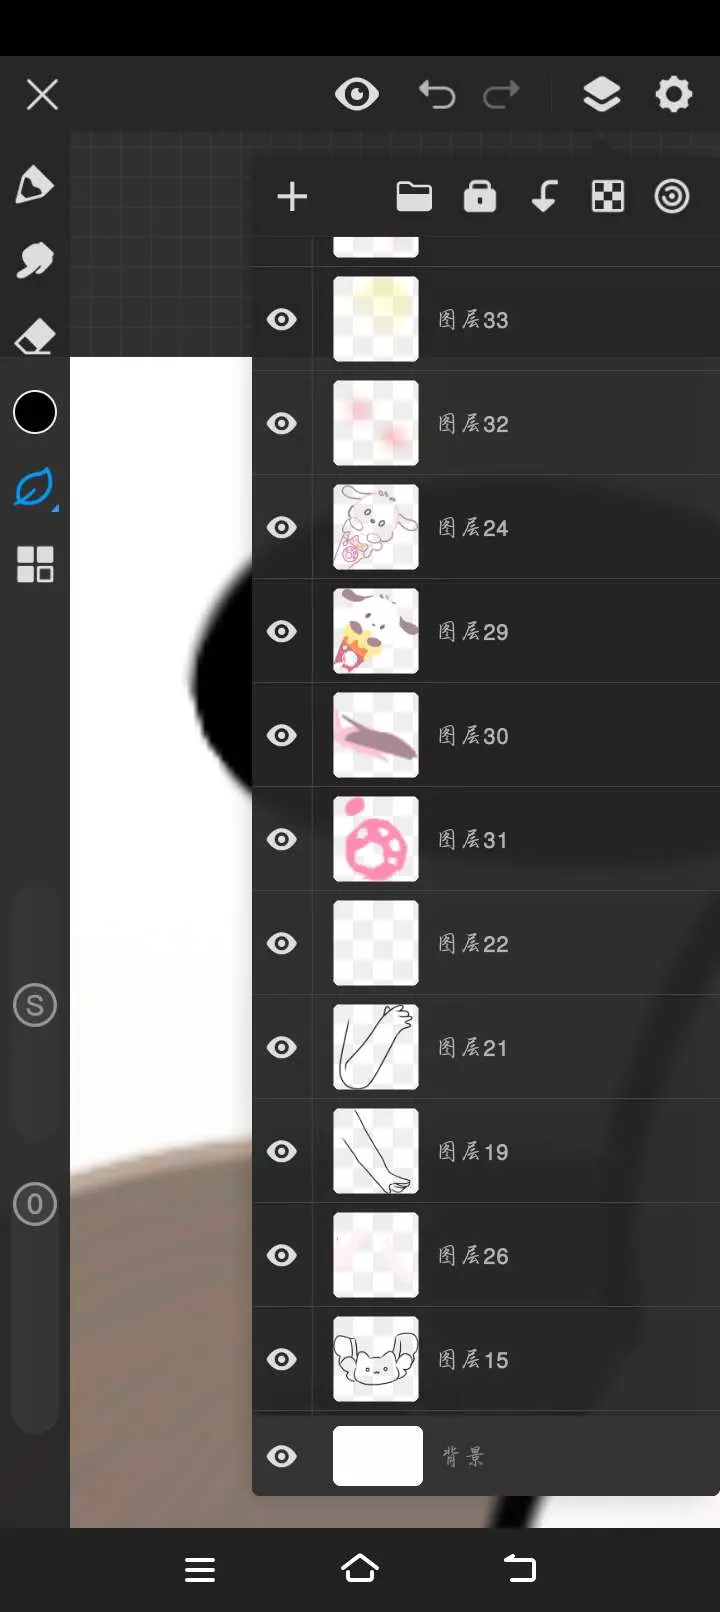The height and width of the screenshot is (1612, 720).
Task: Hide layer 图层33
Action: click(x=282, y=319)
